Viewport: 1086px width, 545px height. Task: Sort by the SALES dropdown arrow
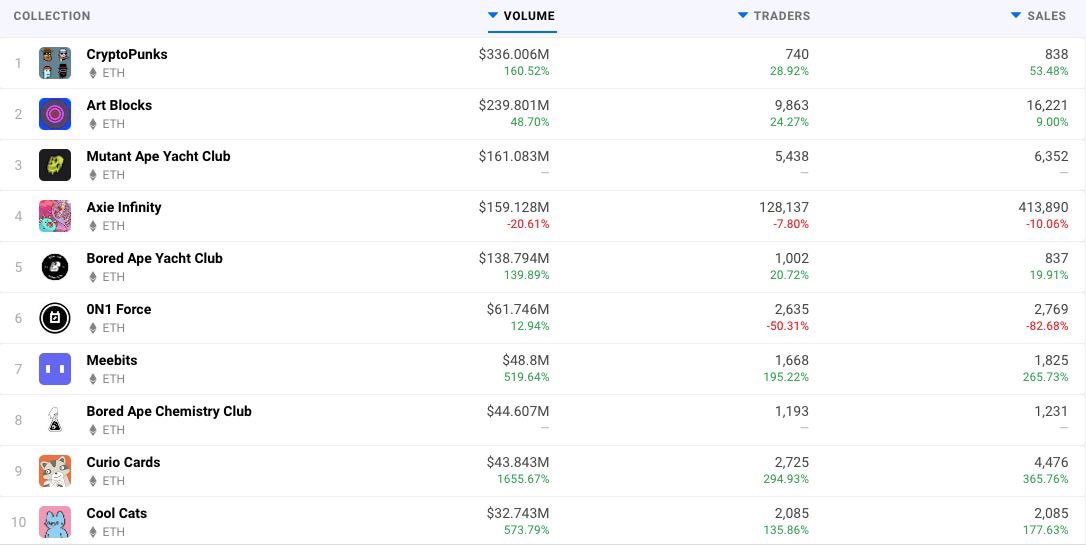tap(1015, 15)
